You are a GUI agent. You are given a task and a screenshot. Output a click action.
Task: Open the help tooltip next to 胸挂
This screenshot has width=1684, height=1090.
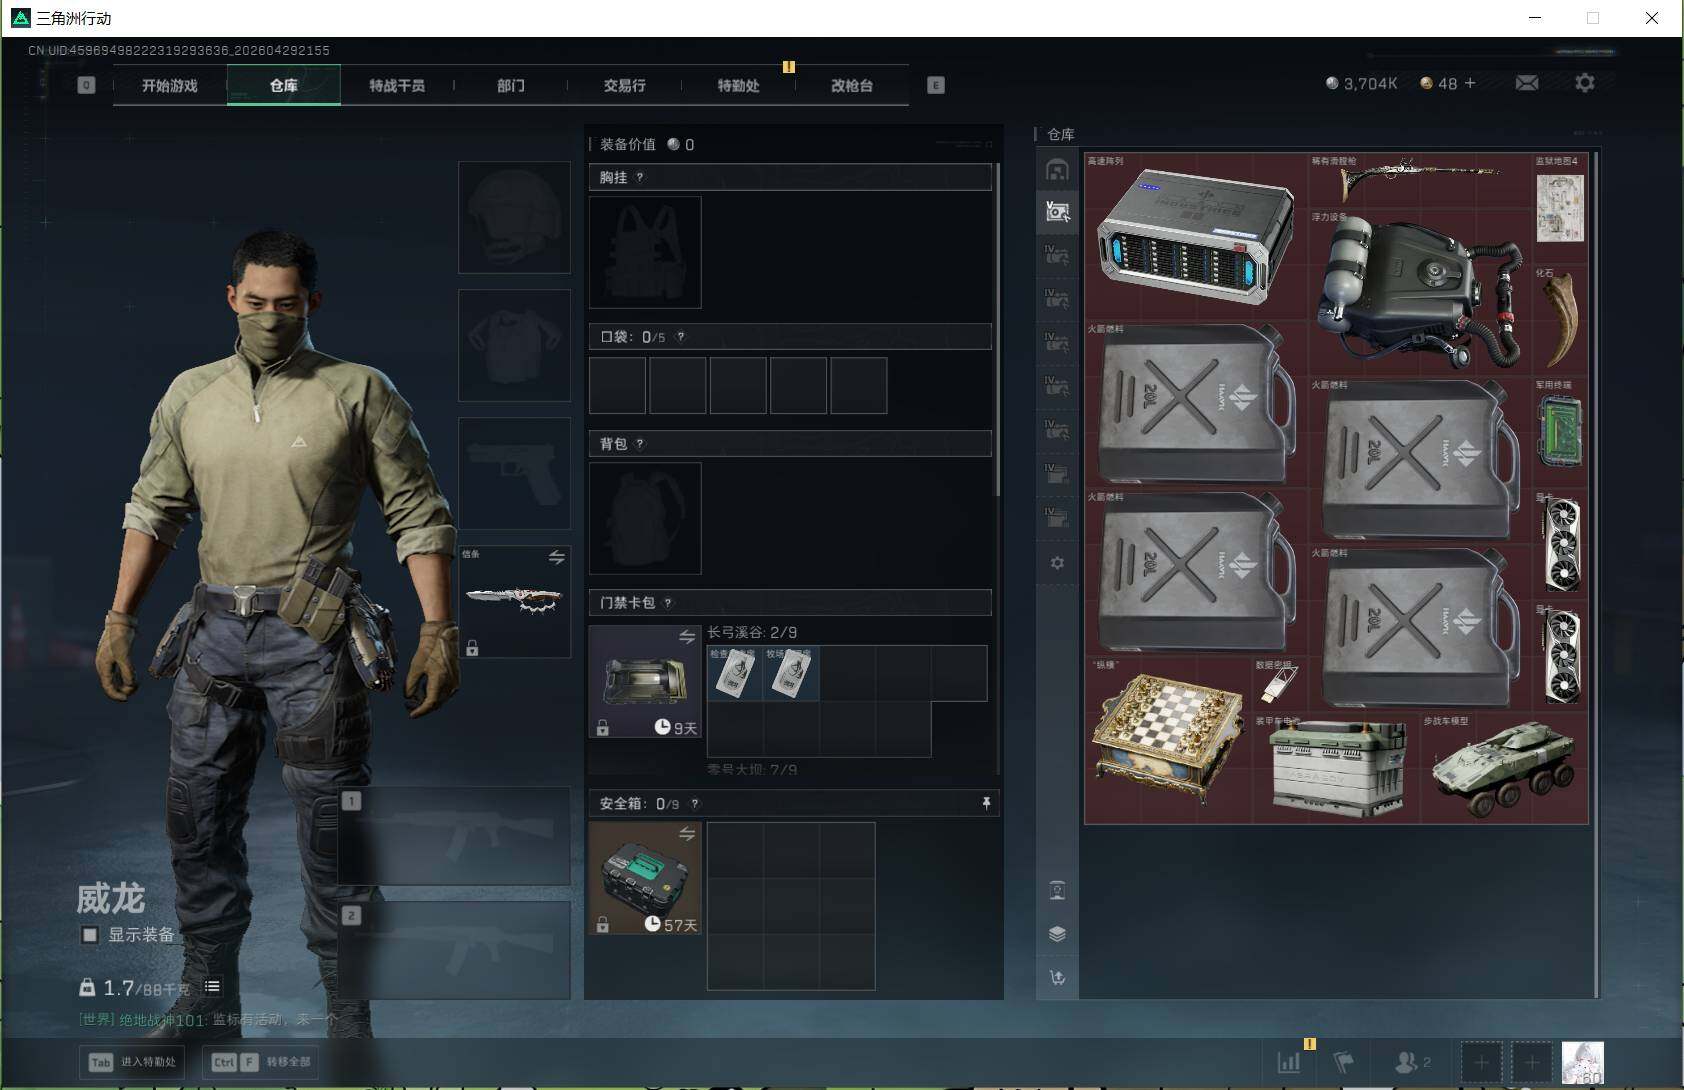click(640, 178)
